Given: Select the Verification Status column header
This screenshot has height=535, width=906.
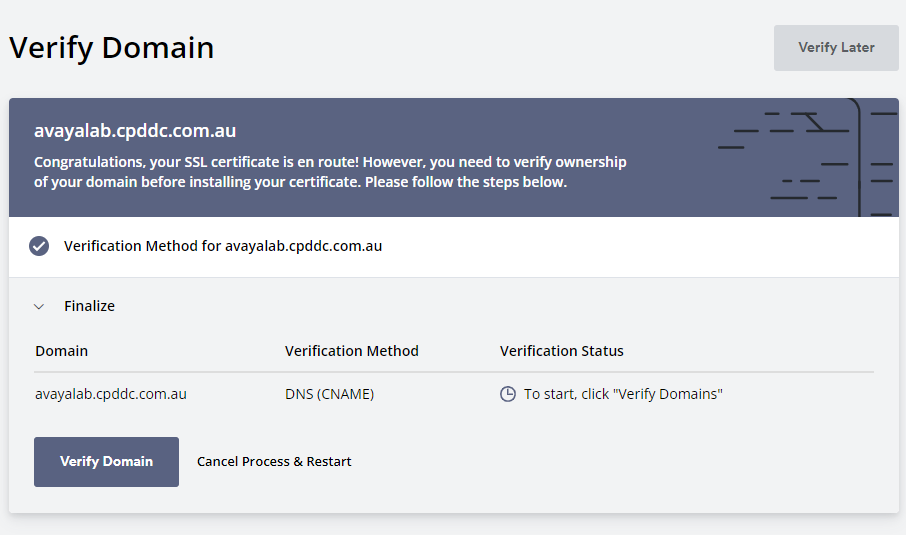Looking at the screenshot, I should (561, 351).
